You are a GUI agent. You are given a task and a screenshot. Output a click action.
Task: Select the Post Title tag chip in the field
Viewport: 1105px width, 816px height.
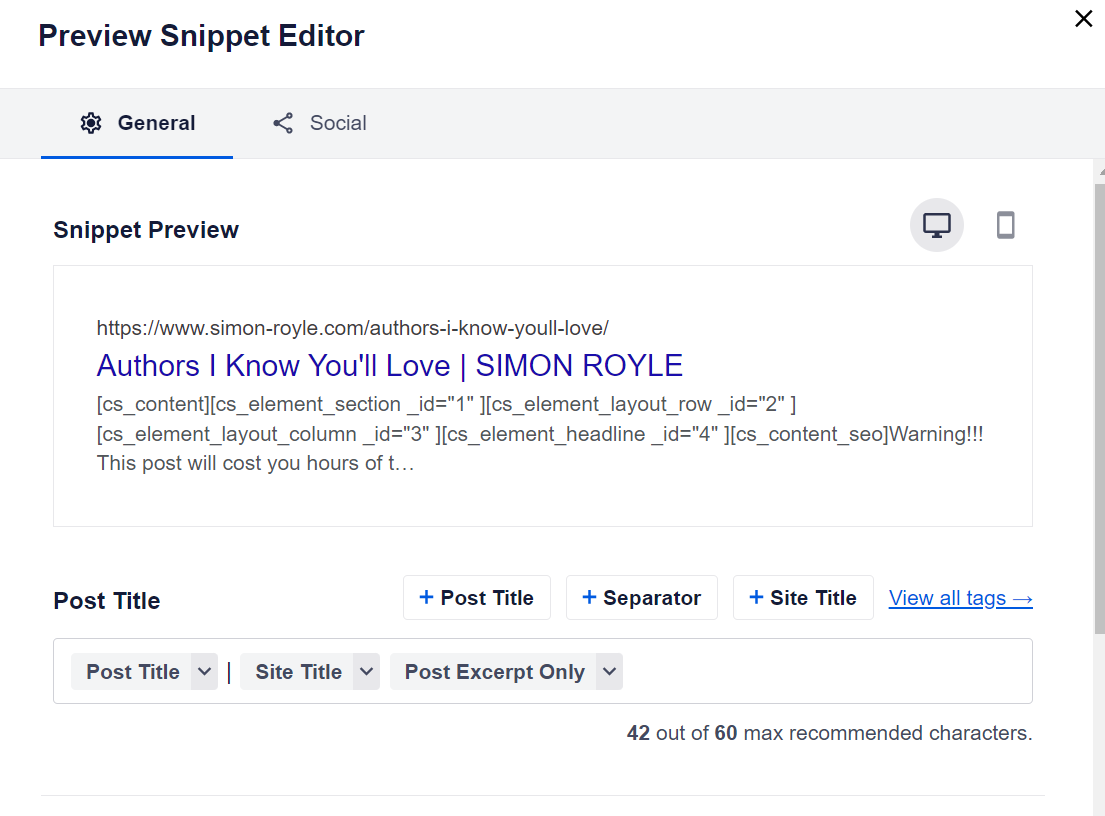tap(132, 672)
